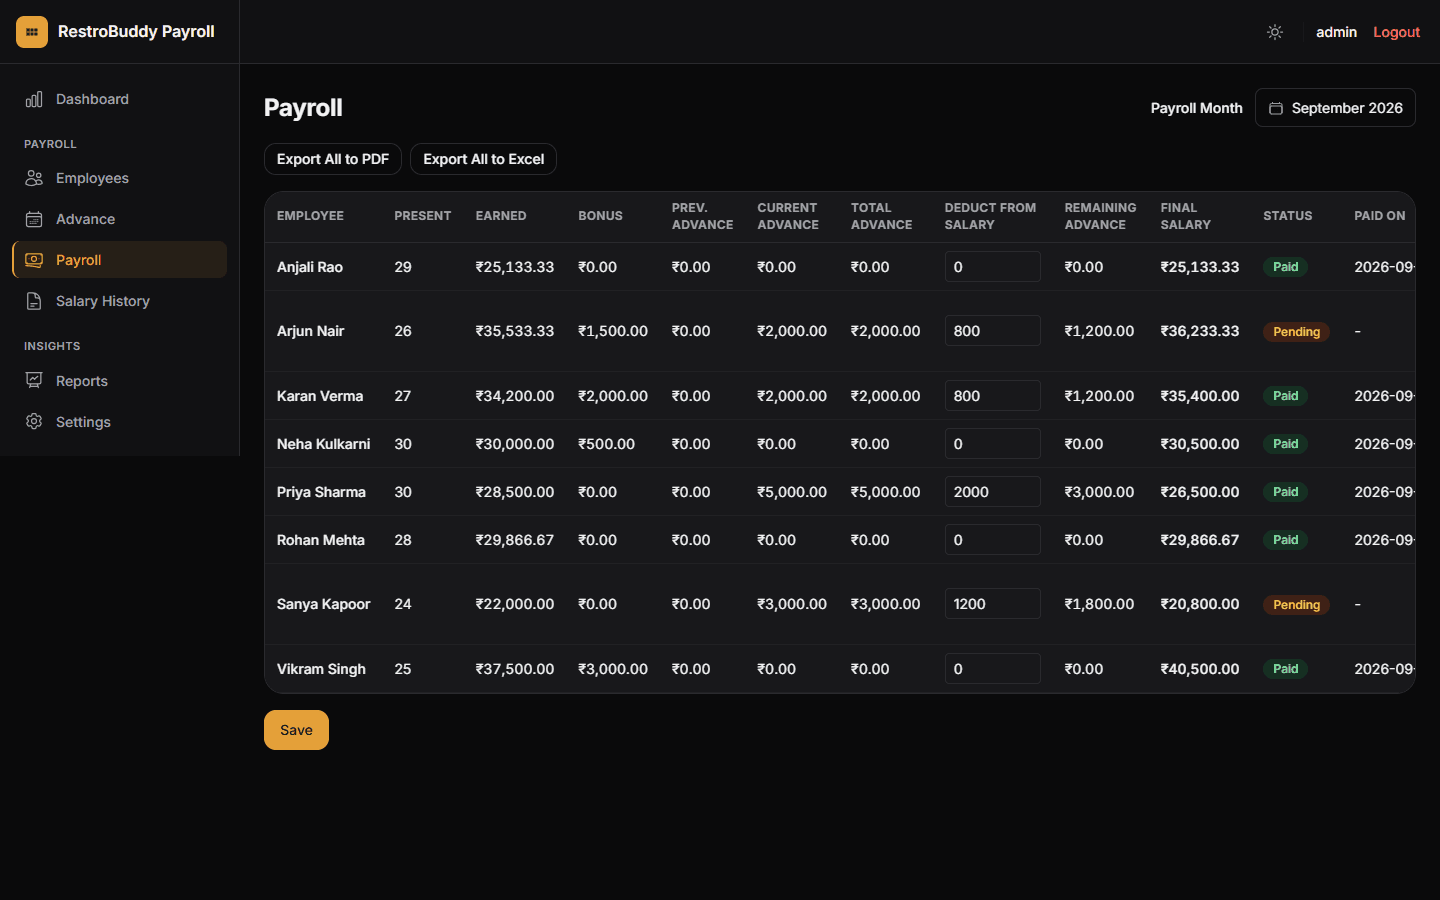Open the Dashboard page
This screenshot has height=900, width=1440.
pos(119,99)
